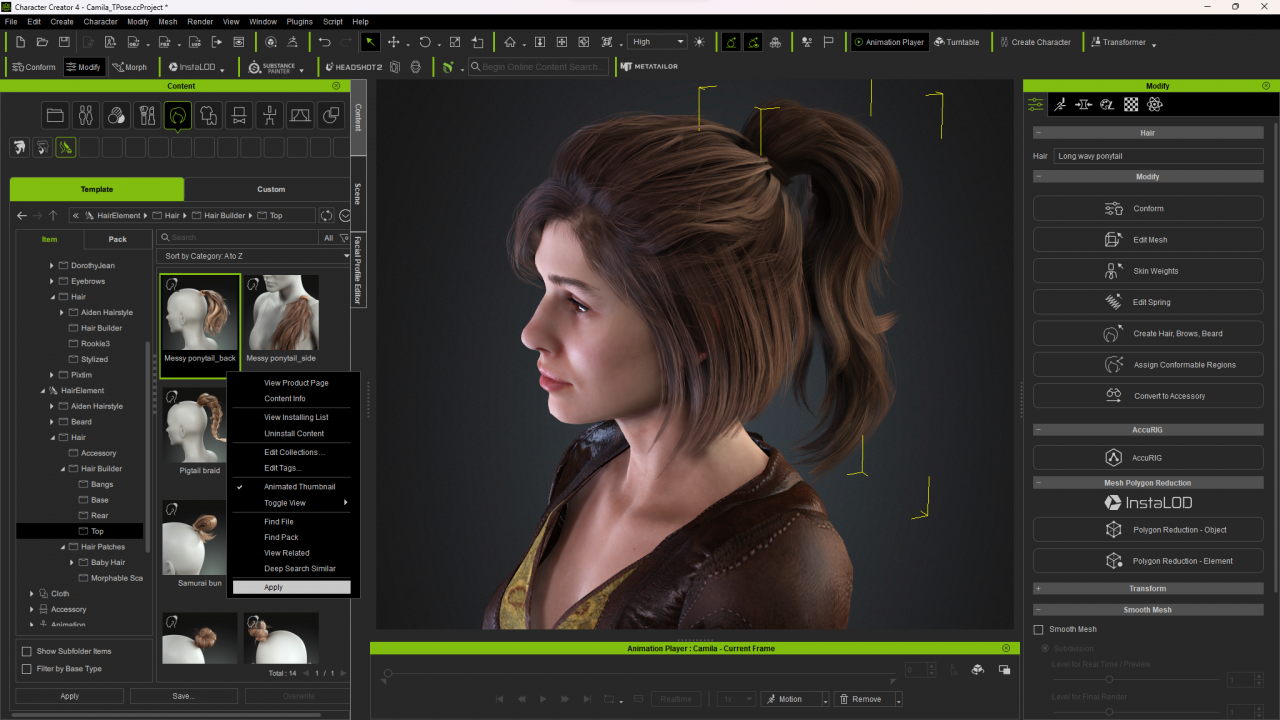Switch to the Custom content tab
This screenshot has height=720, width=1280.
tap(270, 189)
